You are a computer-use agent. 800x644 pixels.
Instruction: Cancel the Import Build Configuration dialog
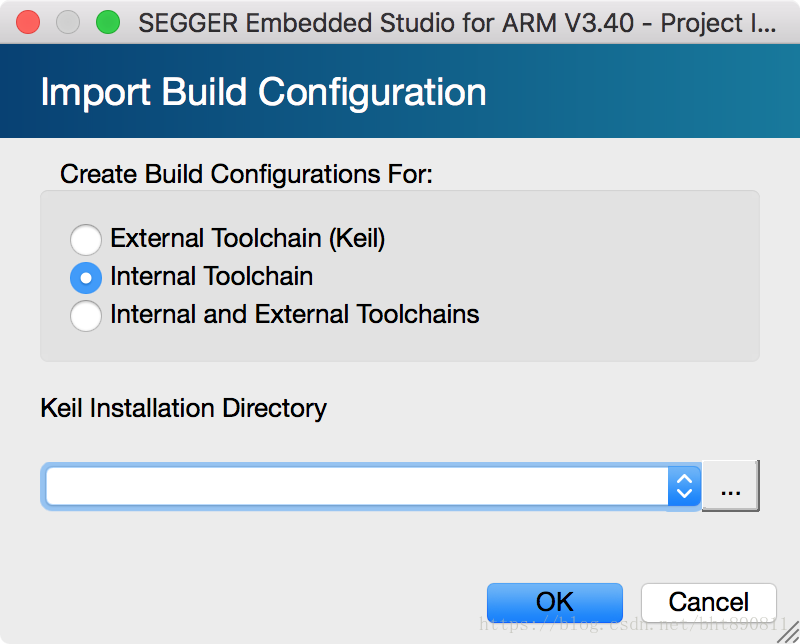(x=709, y=602)
